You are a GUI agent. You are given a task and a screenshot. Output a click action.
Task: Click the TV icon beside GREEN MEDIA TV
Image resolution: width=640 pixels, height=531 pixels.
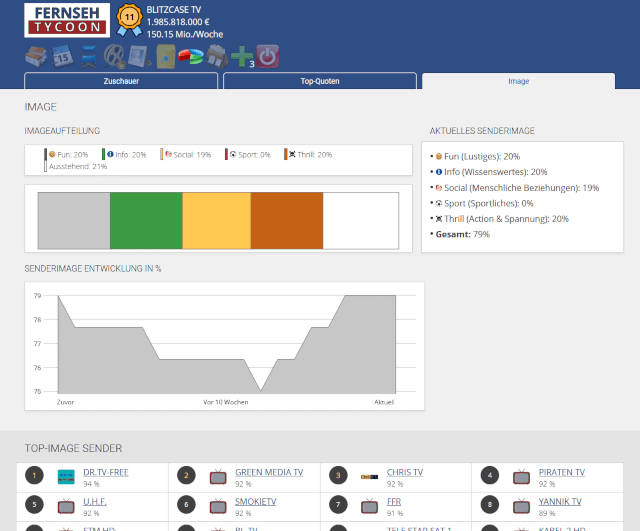coord(218,477)
